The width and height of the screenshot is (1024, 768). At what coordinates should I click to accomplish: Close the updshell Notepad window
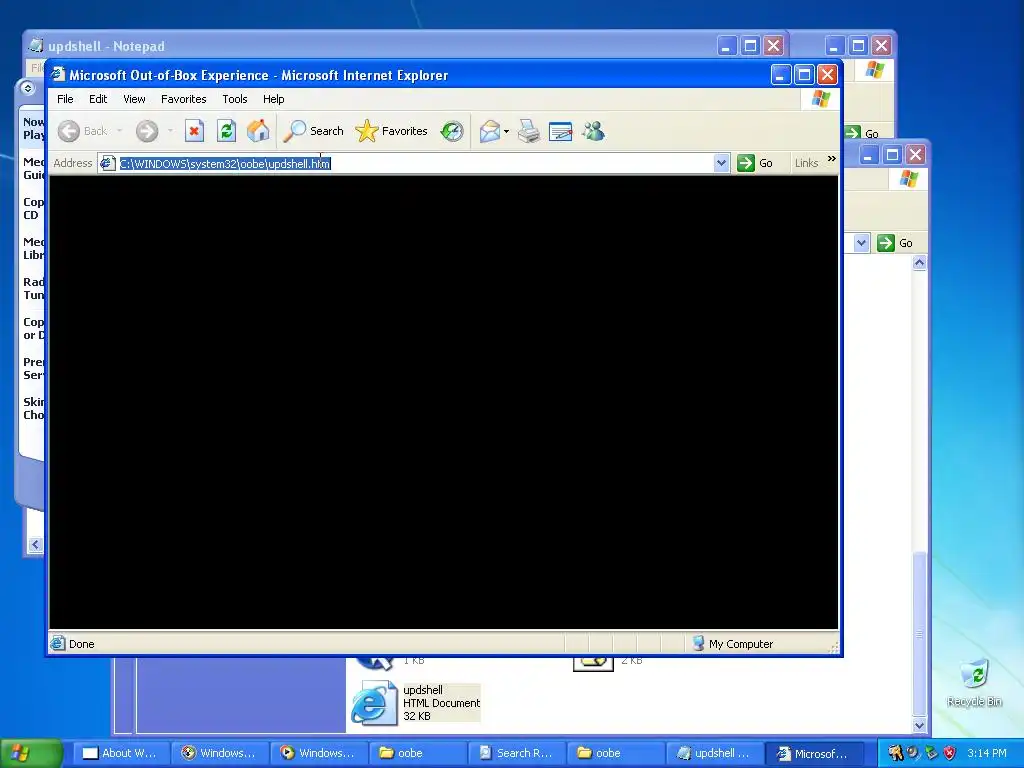point(774,46)
